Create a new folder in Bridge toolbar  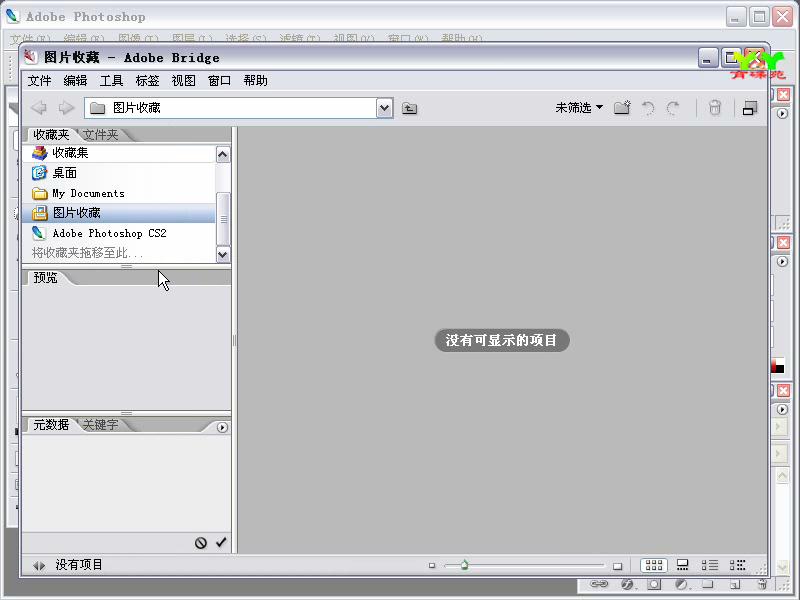tap(622, 108)
